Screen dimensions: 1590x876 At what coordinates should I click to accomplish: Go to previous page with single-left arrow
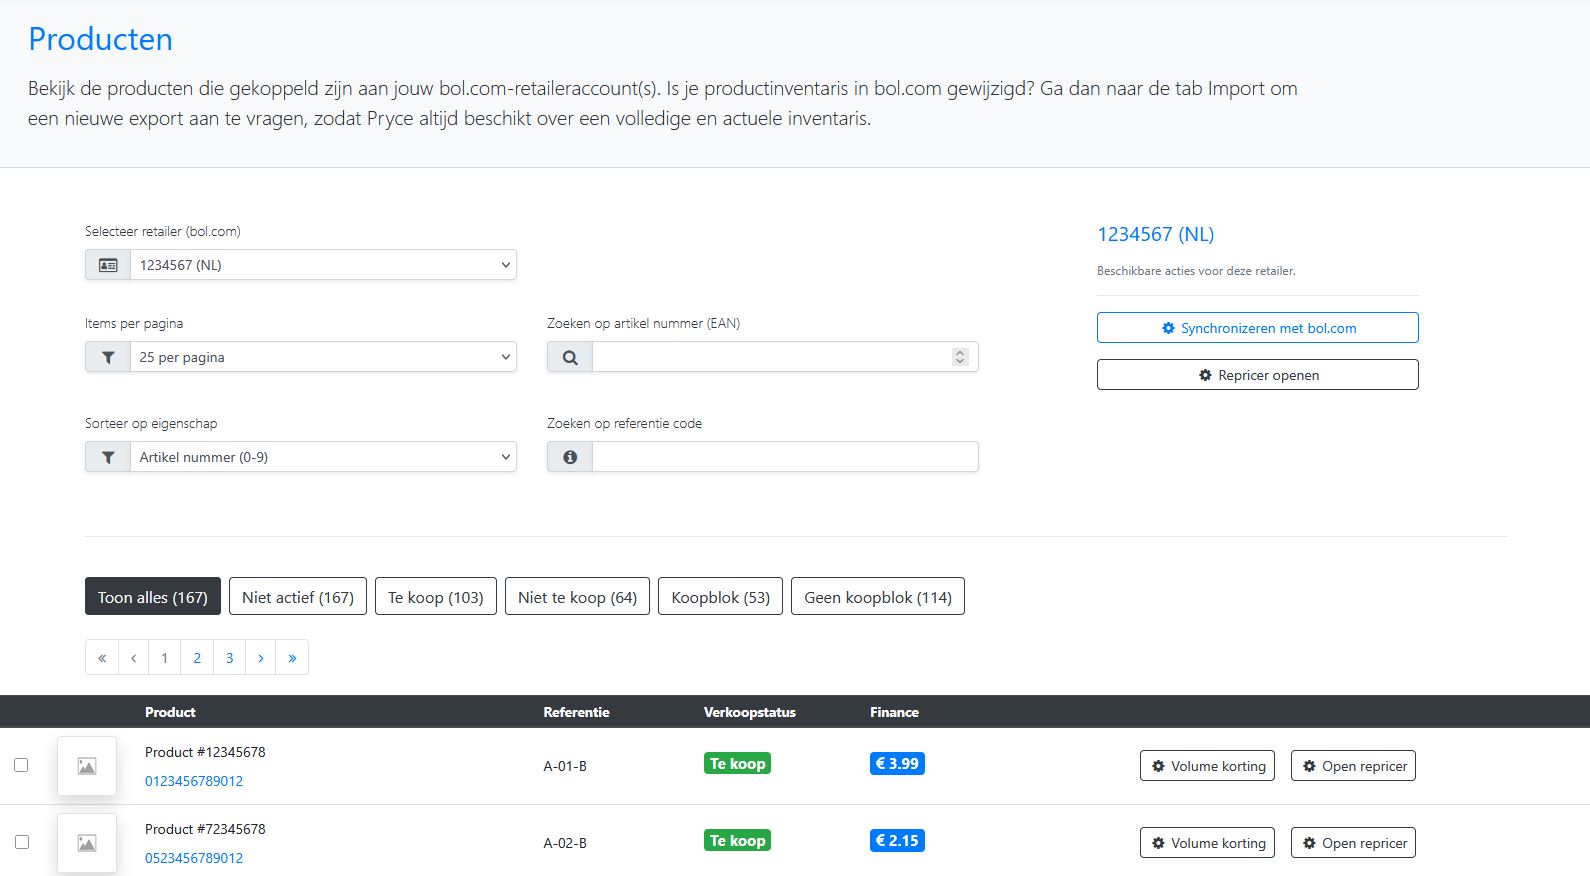[133, 657]
